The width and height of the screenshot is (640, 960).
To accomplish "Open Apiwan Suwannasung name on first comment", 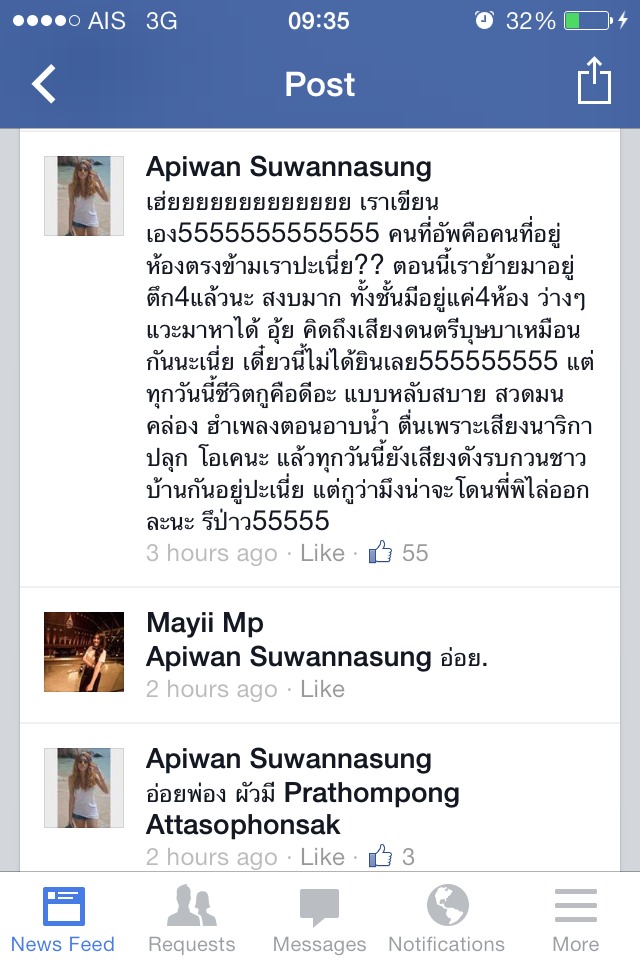I will click(x=288, y=167).
